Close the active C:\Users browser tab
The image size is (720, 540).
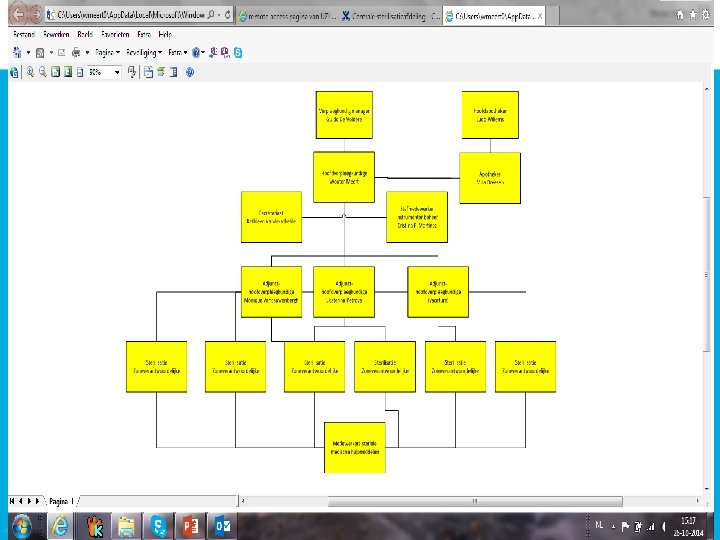pos(540,16)
